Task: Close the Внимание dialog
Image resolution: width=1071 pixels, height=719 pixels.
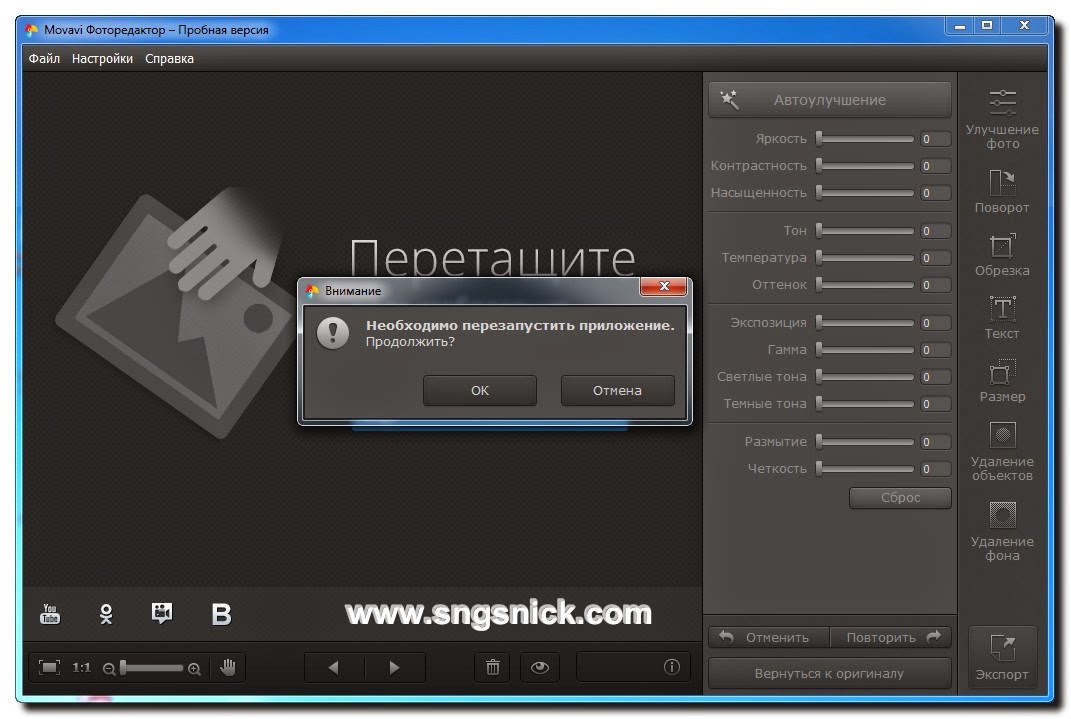Action: click(663, 287)
